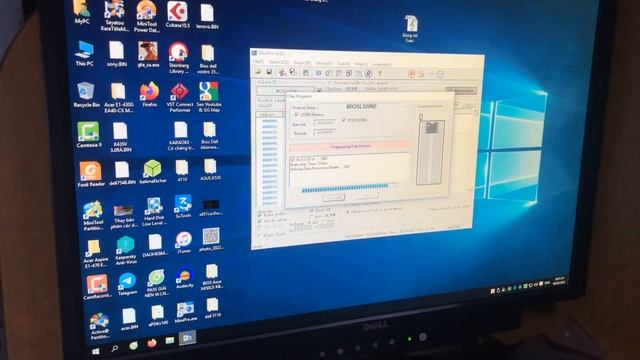640x360 pixels.
Task: Select the lenovo.BIN file on desktop
Action: pos(207,16)
